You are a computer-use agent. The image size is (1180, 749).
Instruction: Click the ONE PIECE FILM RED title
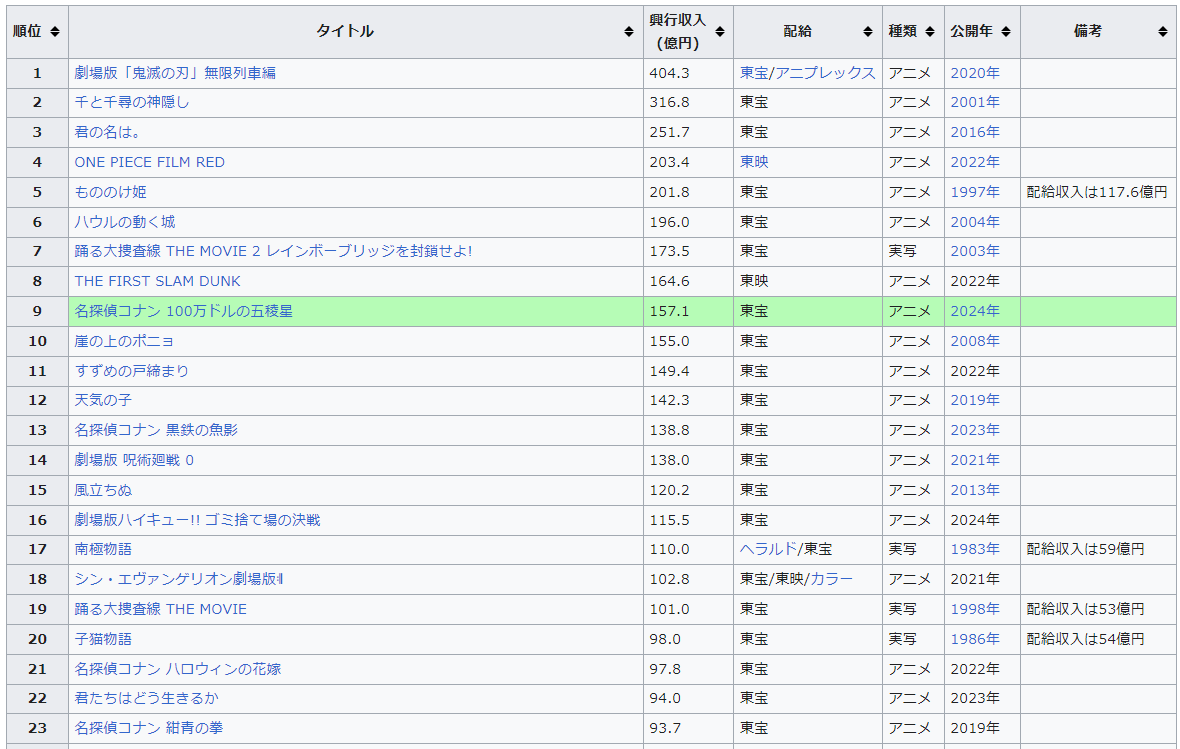pos(149,162)
